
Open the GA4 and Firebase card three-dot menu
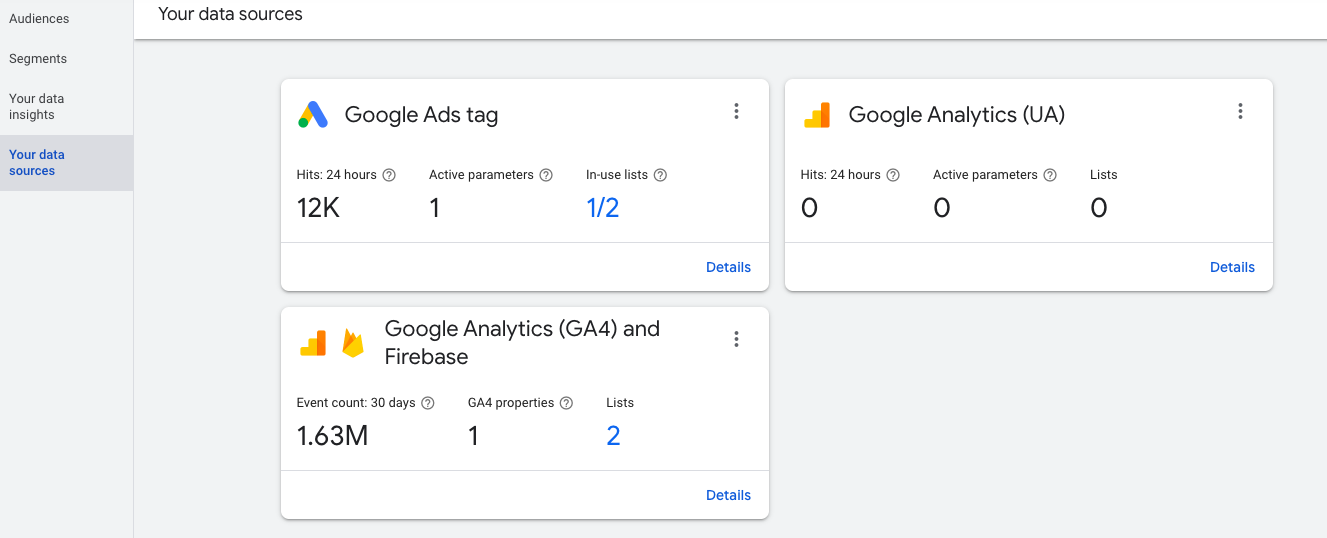click(736, 339)
